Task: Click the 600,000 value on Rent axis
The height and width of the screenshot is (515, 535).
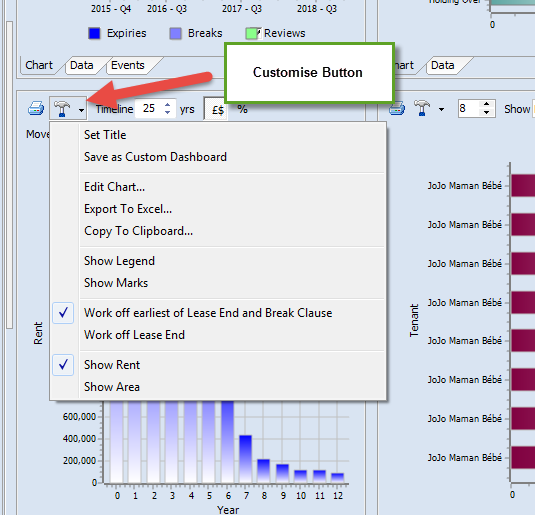Action: tap(79, 417)
